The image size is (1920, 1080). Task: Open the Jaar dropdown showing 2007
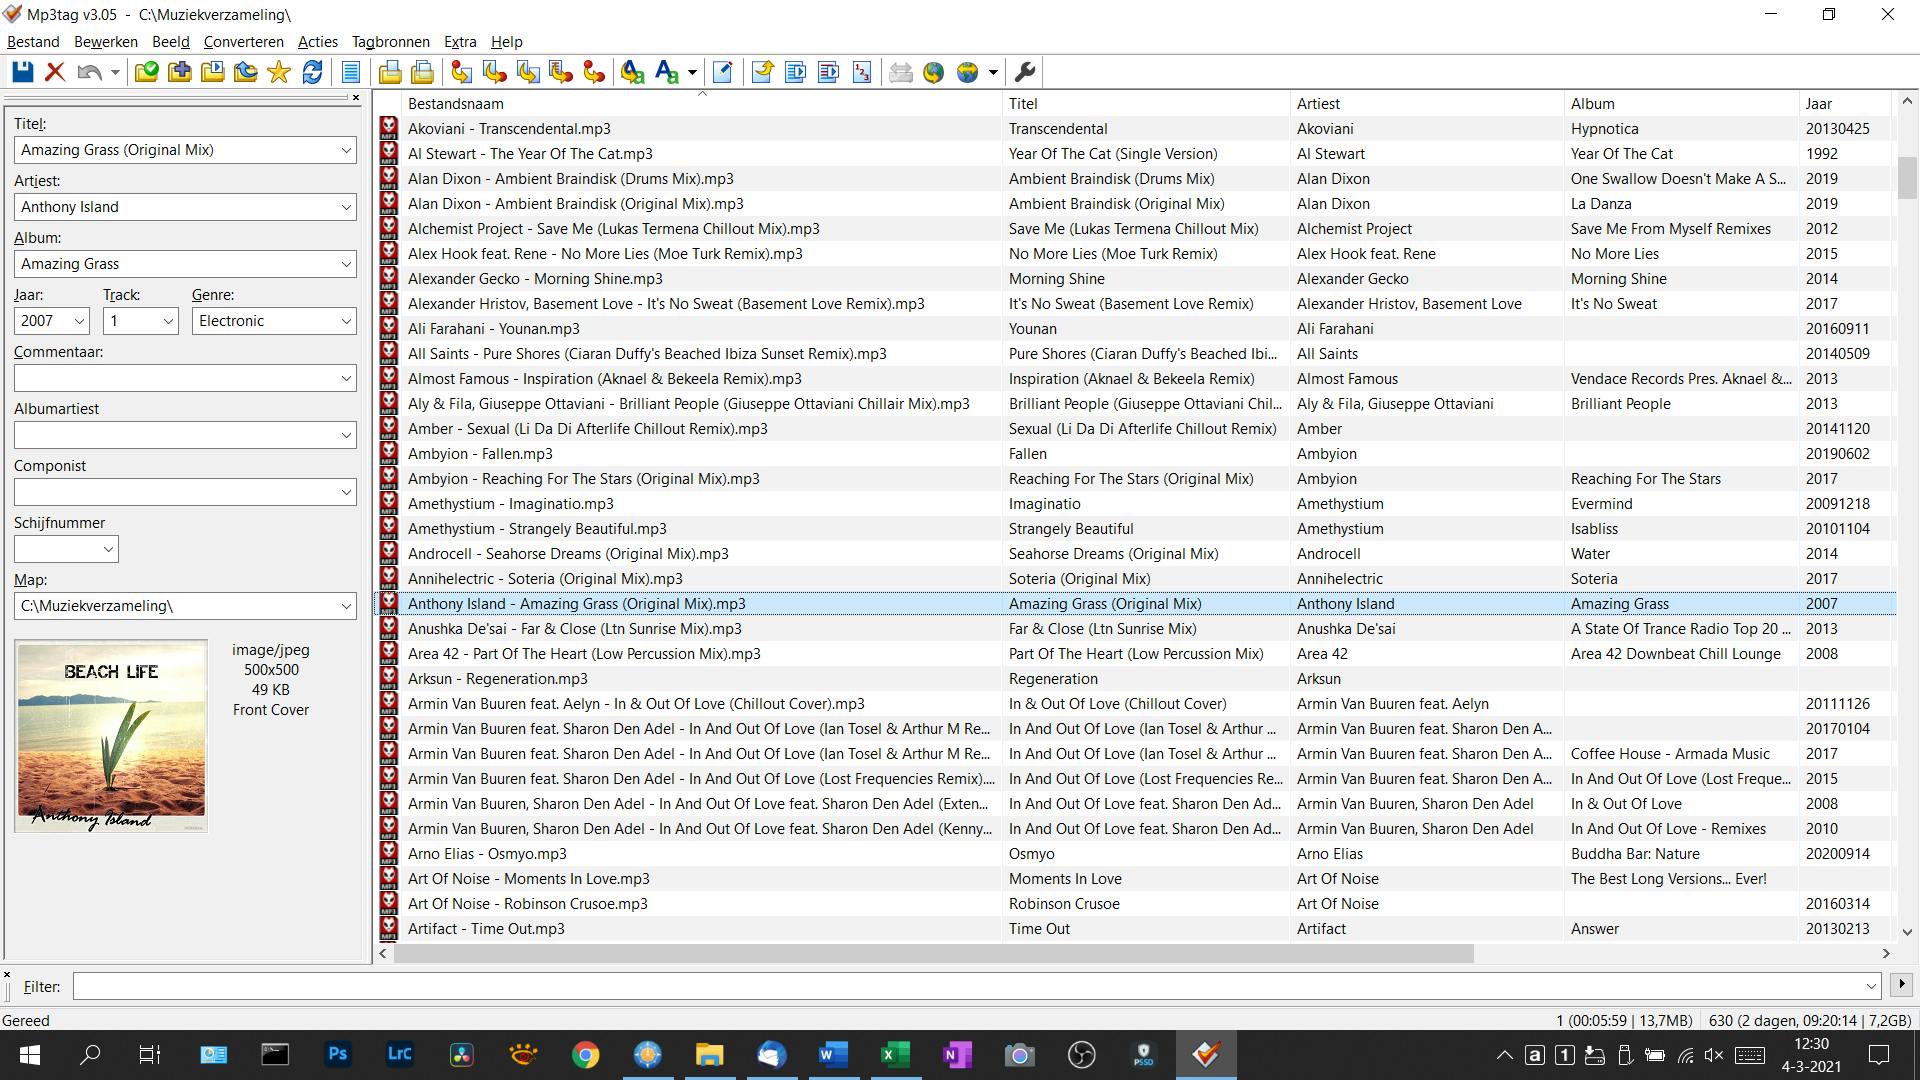(80, 321)
